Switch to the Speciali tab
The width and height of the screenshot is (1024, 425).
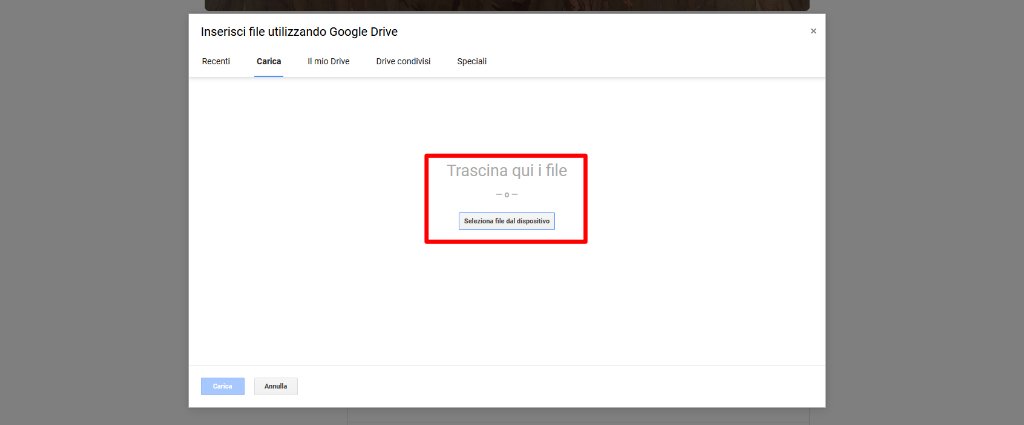[x=472, y=61]
